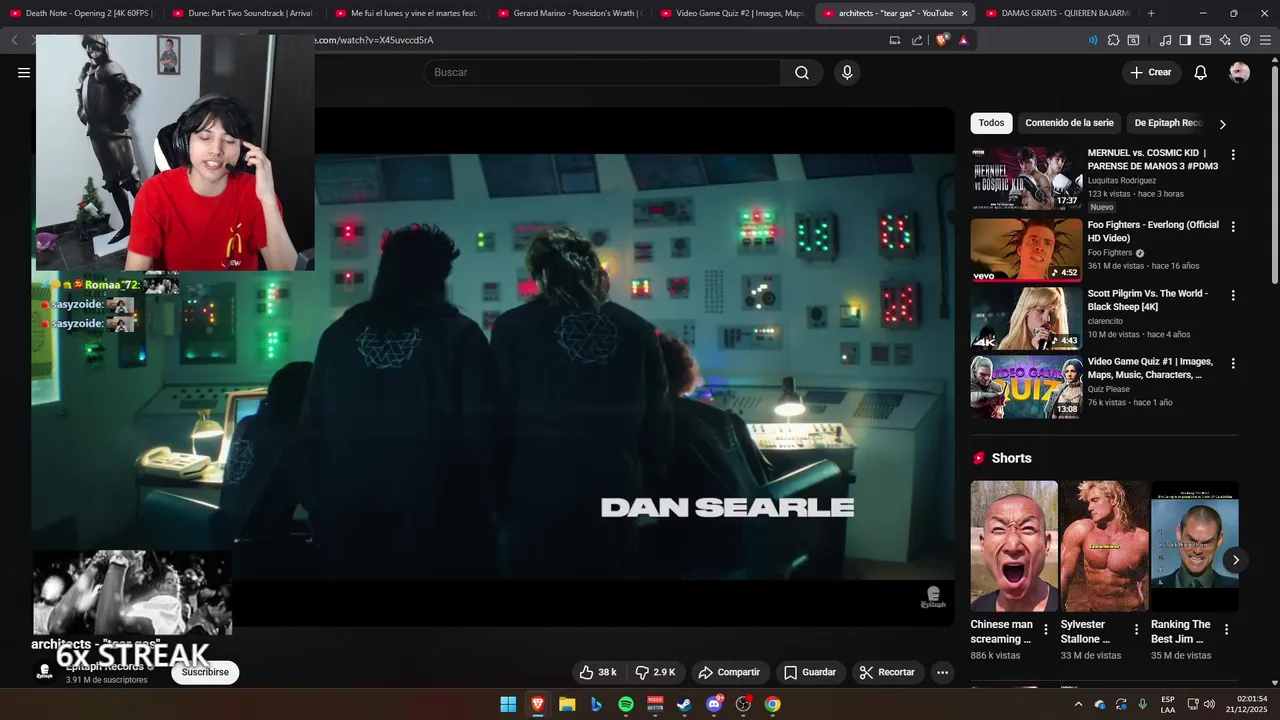Like the video with thumbs up
The width and height of the screenshot is (1280, 720).
click(598, 672)
